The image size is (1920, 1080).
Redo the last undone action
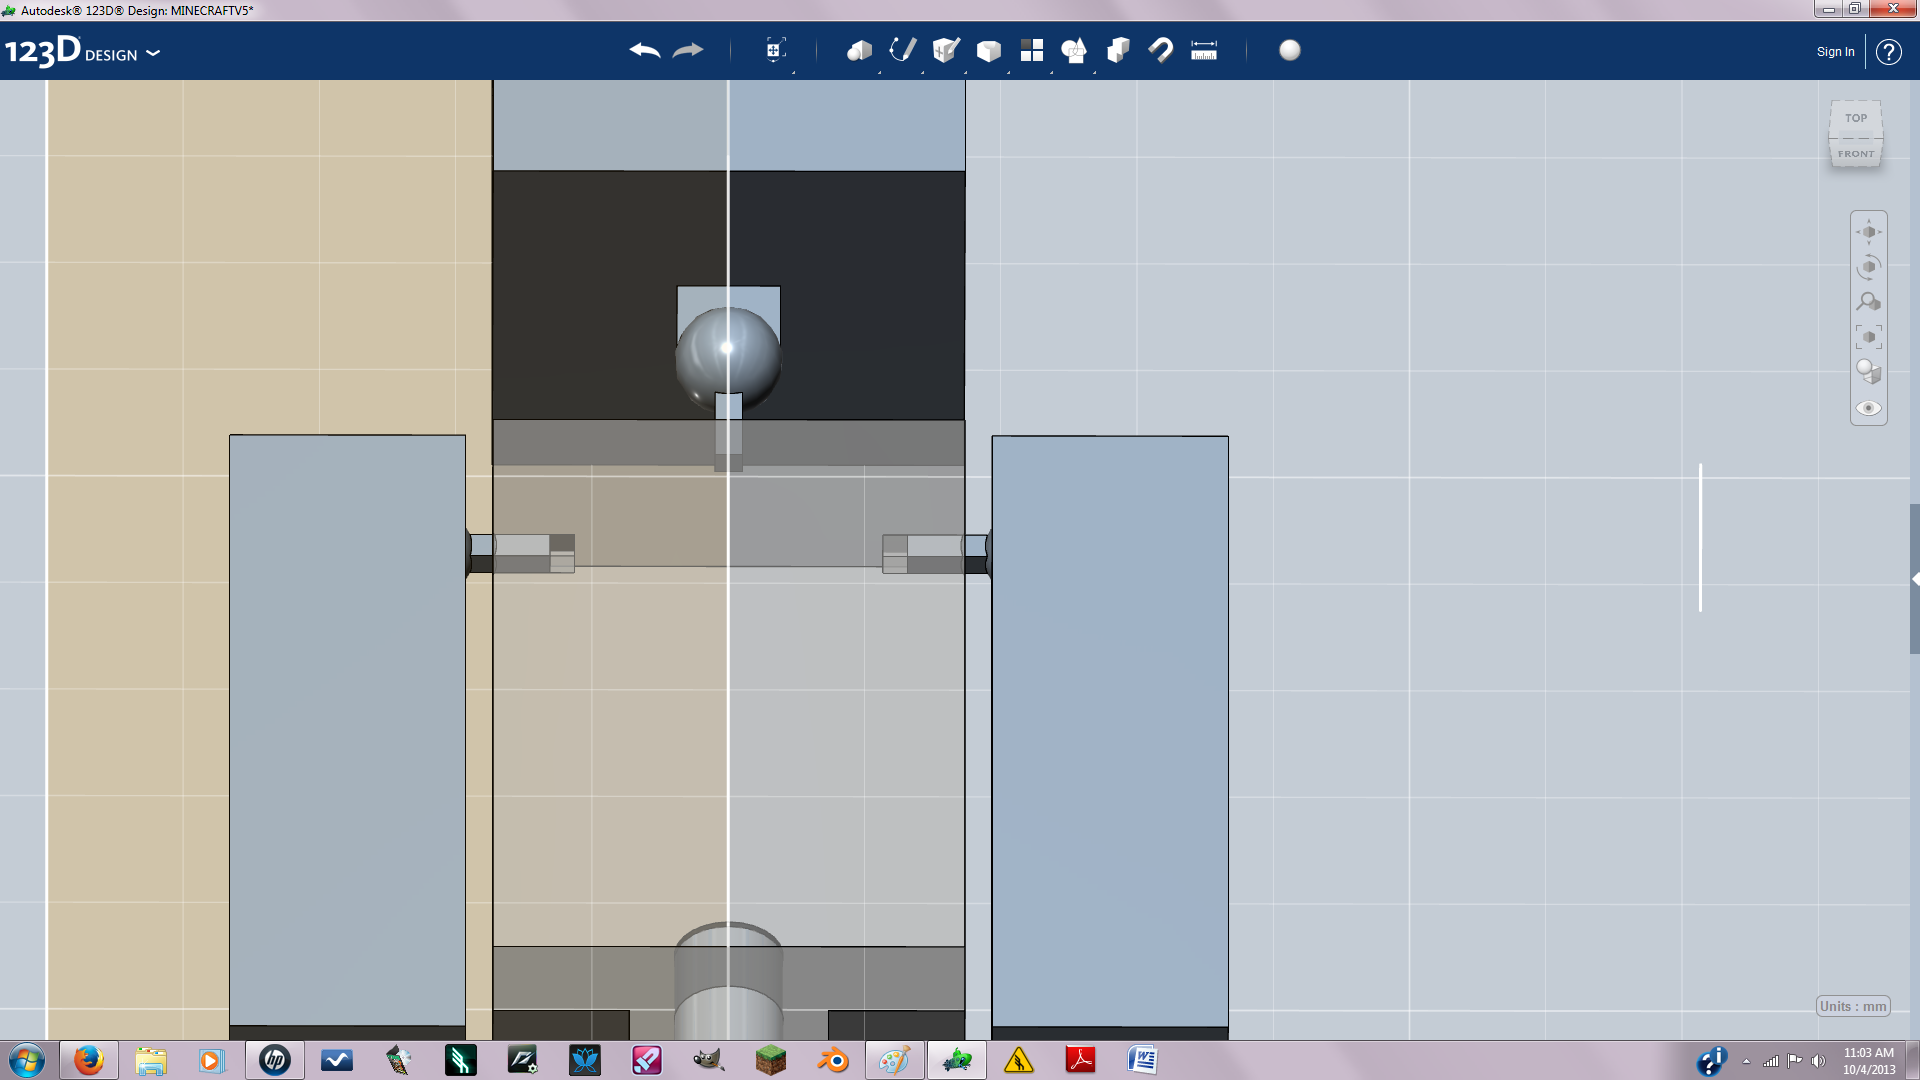pos(688,50)
